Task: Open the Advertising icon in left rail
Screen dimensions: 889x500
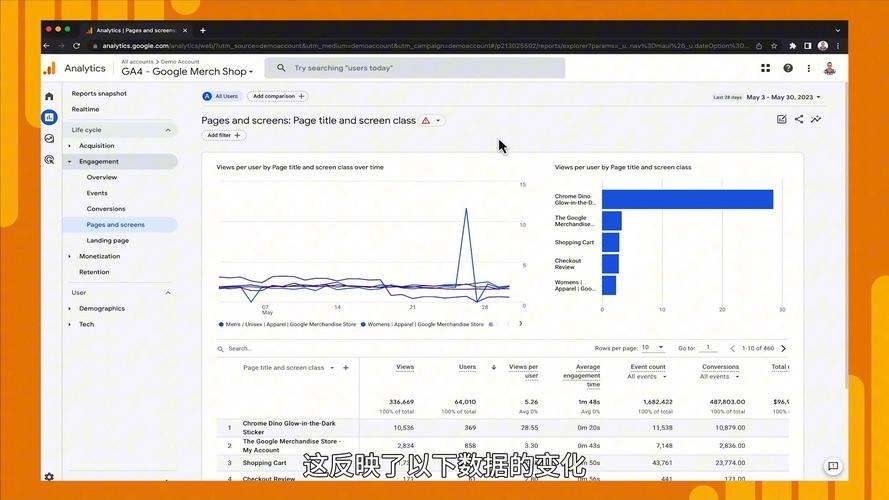Action: [49, 159]
